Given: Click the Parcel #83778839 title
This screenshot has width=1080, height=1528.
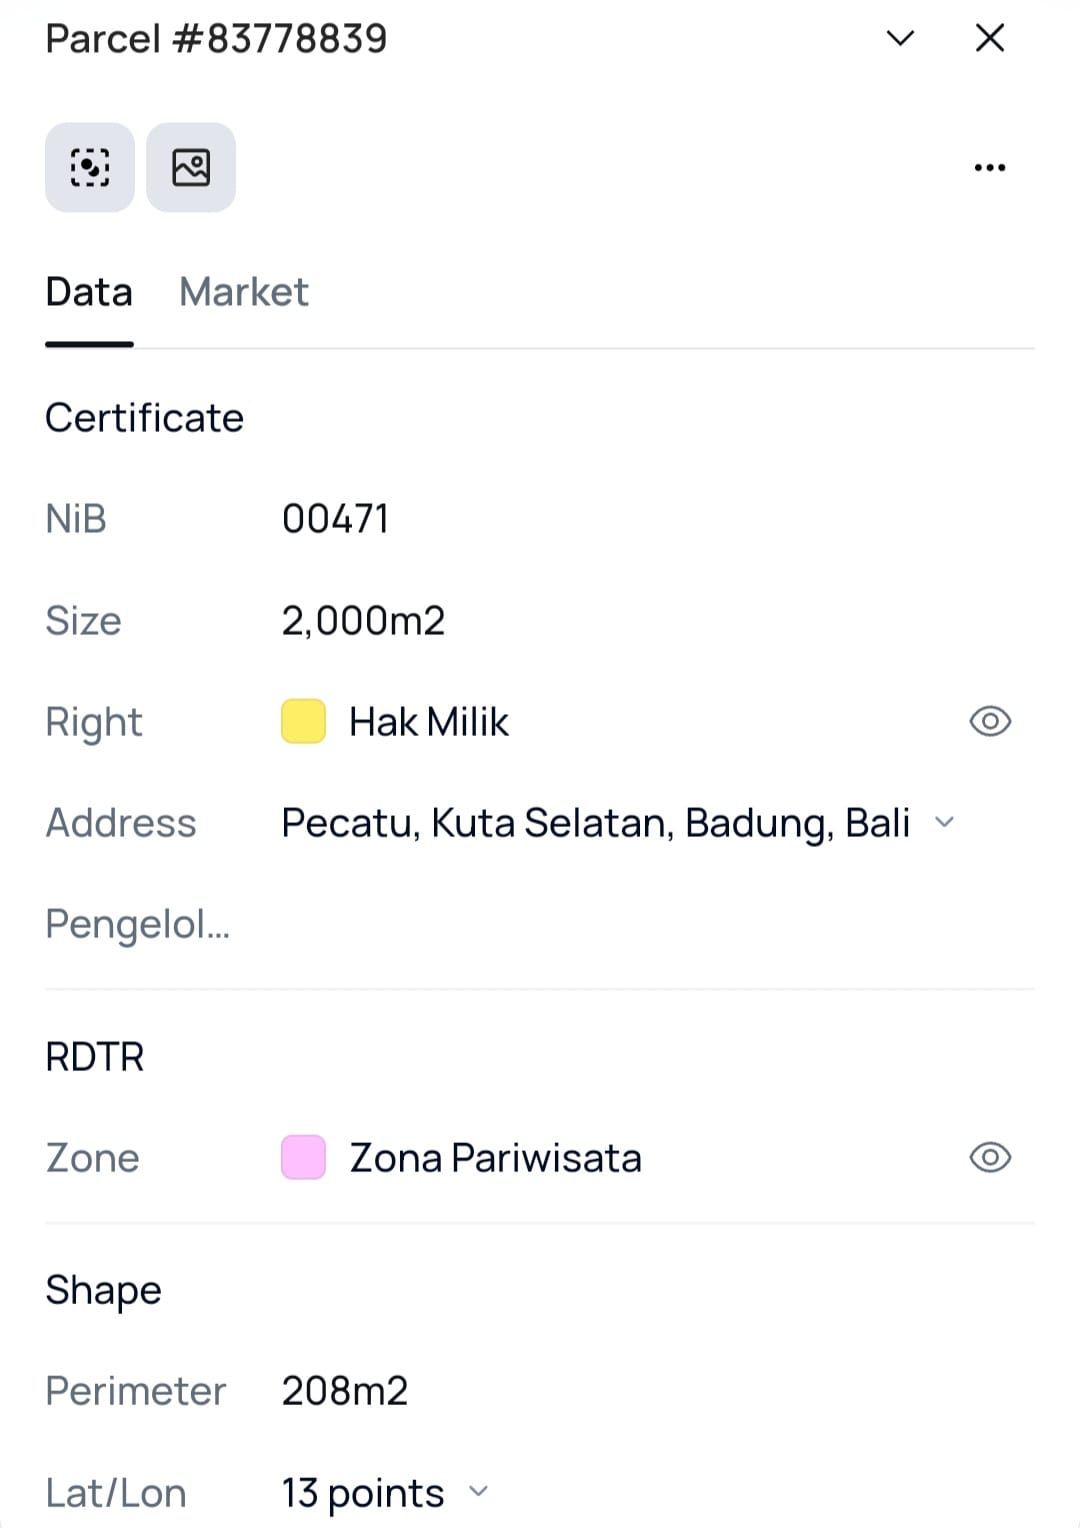Looking at the screenshot, I should (x=216, y=39).
